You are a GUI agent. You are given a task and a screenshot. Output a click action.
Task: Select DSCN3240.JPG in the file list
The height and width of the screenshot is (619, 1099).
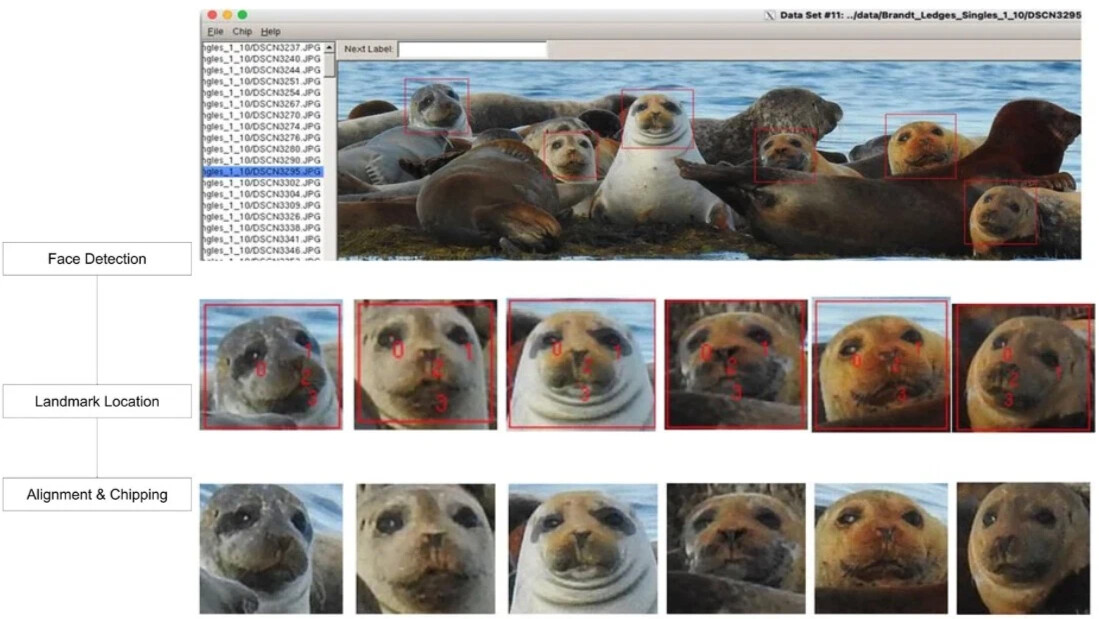262,59
